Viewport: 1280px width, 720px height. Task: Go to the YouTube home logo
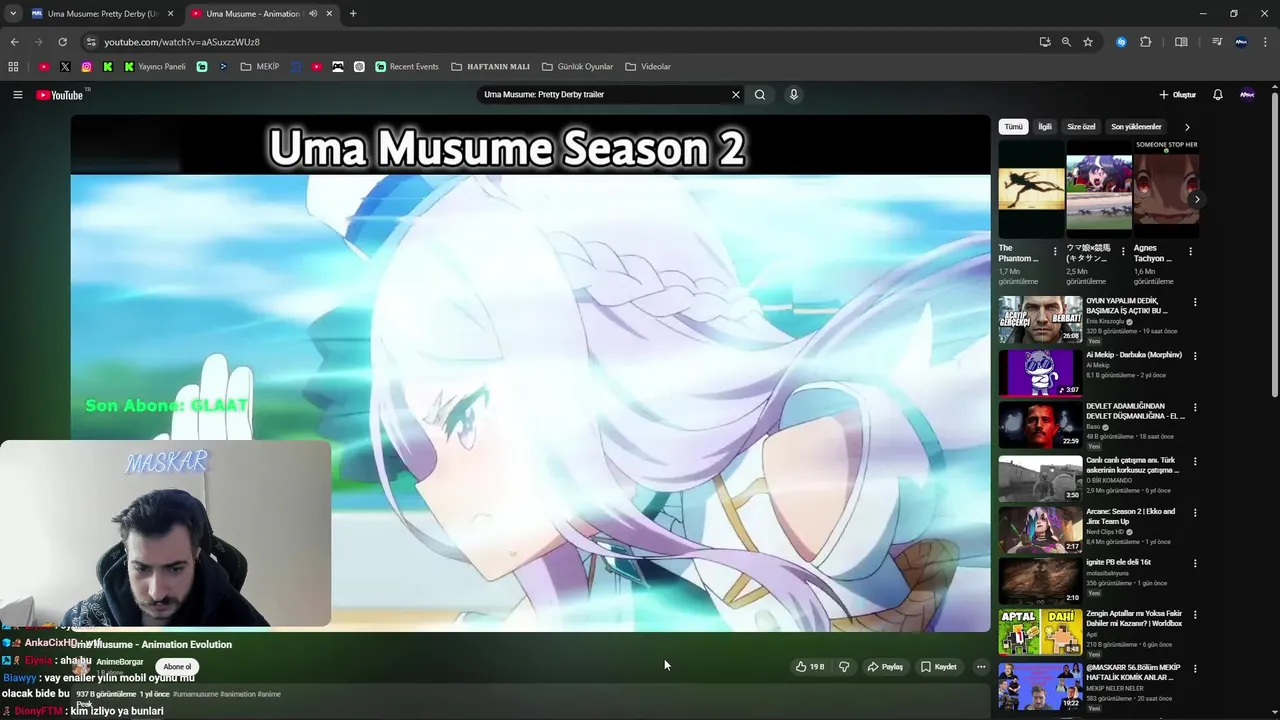point(60,95)
